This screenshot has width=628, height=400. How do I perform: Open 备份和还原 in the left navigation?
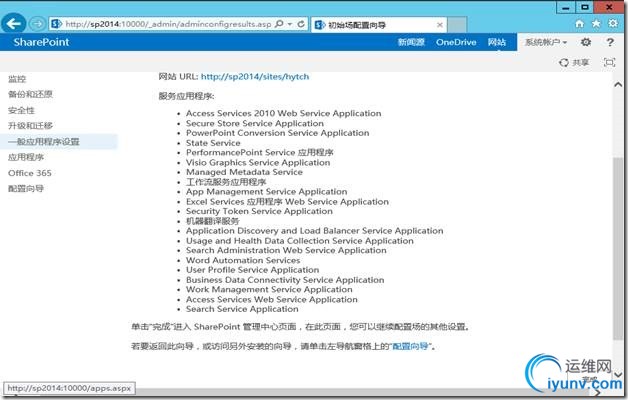30,94
